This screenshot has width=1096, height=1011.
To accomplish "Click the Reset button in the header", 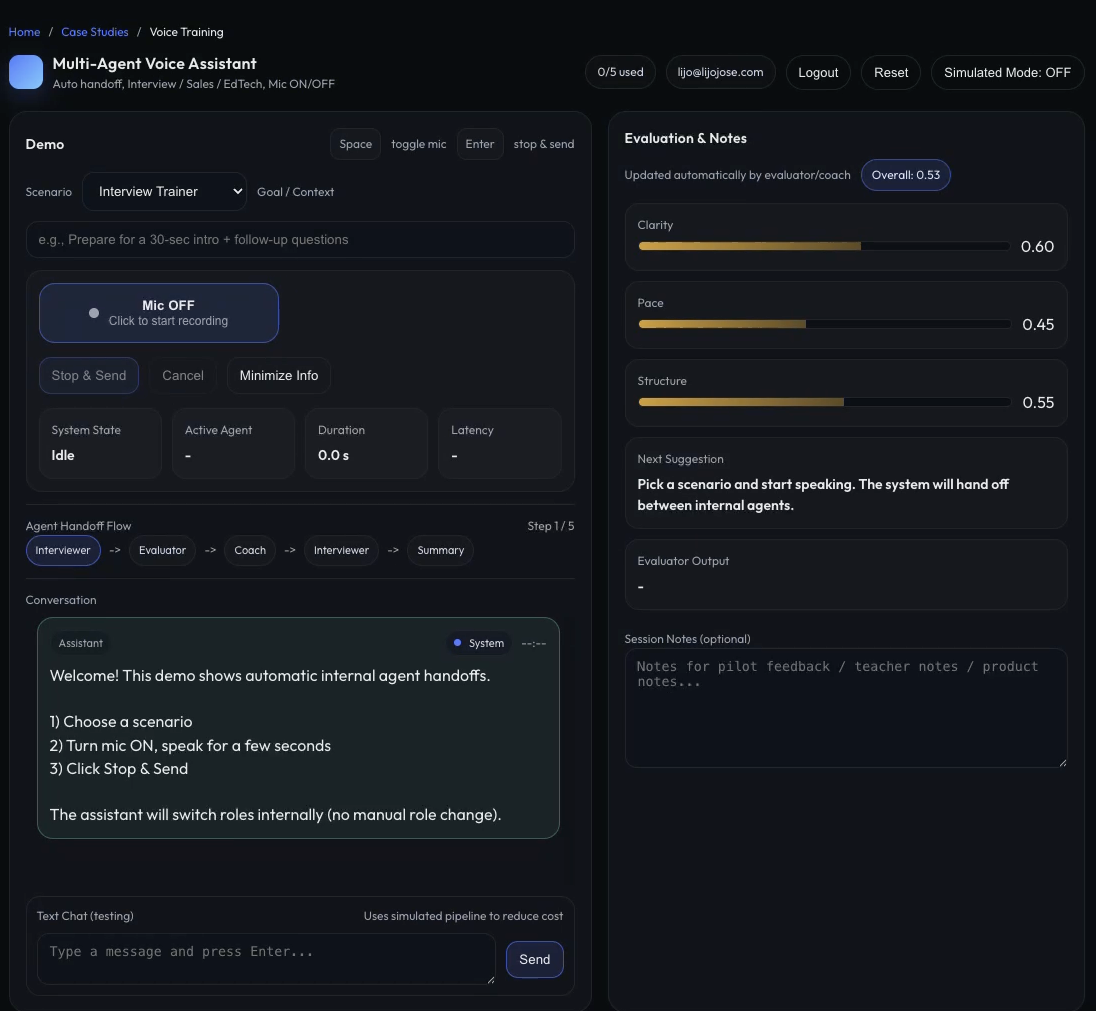I will coord(890,72).
